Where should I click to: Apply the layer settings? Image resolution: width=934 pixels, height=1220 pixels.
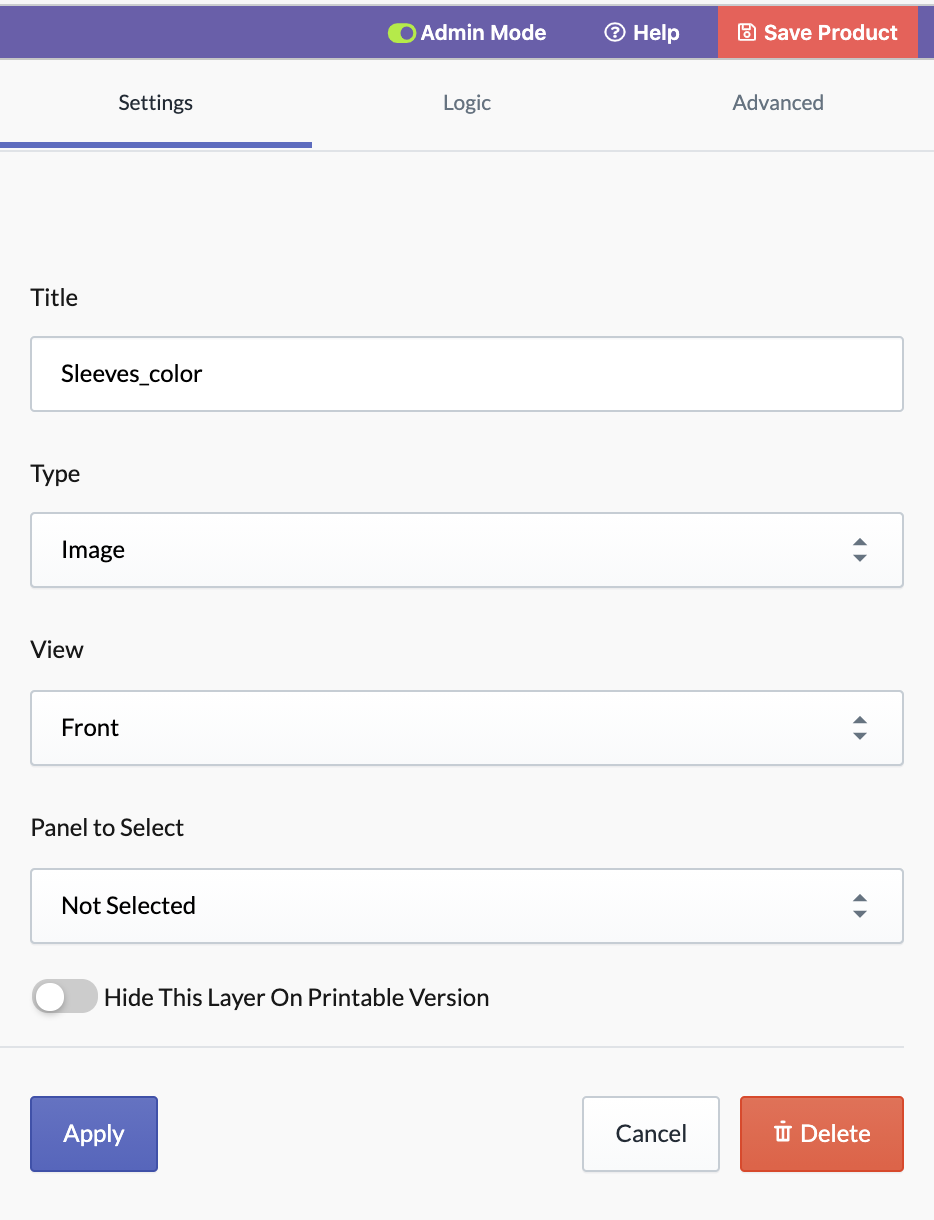pyautogui.click(x=94, y=1134)
